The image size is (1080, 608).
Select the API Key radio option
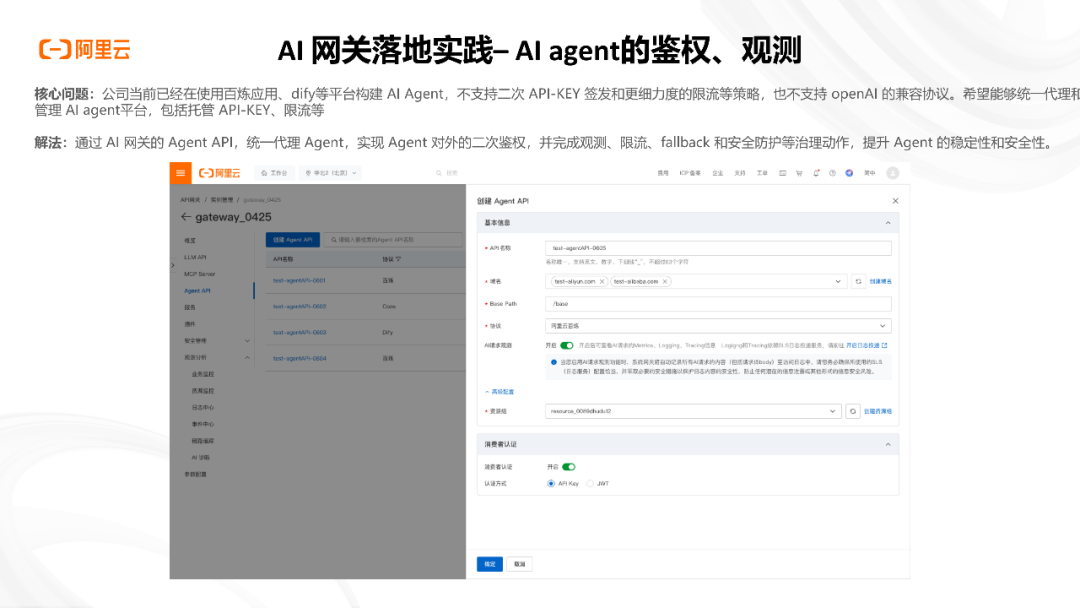click(549, 482)
